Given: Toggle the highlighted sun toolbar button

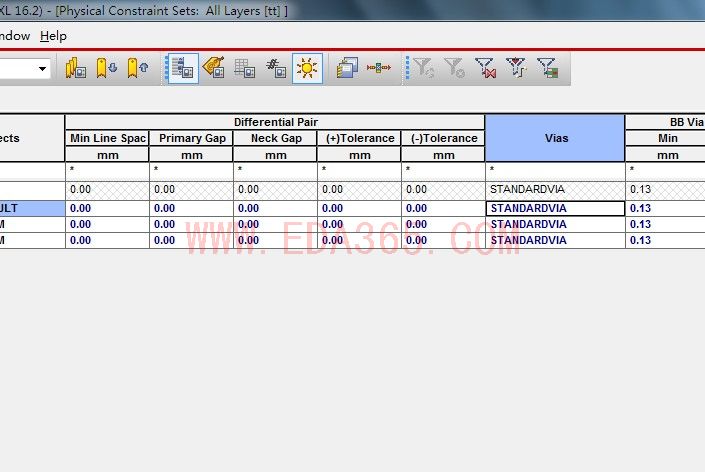Looking at the screenshot, I should point(307,68).
